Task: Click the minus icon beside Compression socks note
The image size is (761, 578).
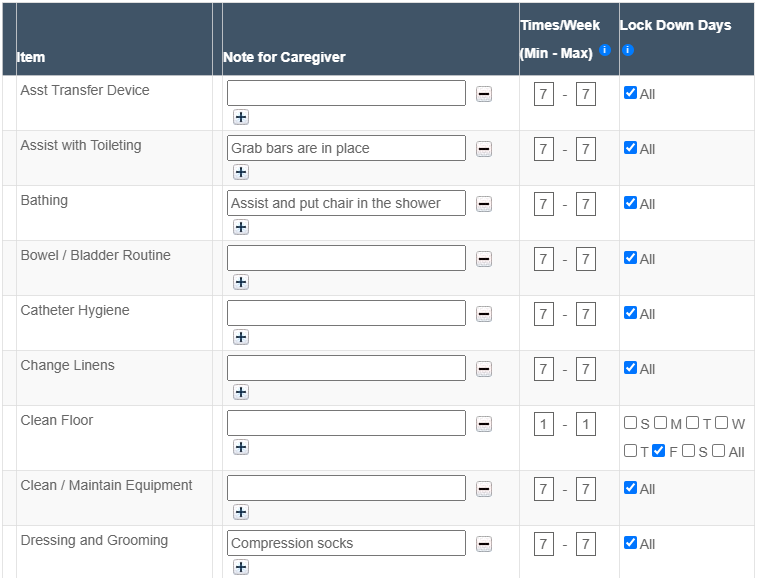Action: coord(484,544)
